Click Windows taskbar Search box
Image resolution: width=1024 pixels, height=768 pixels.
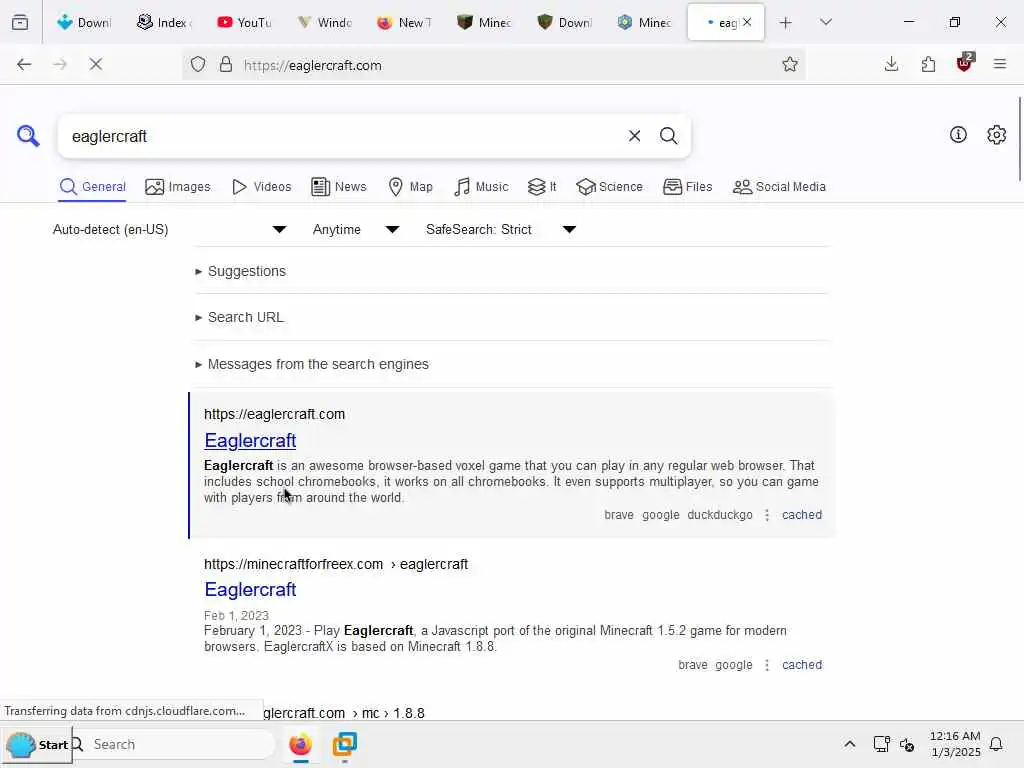coord(173,744)
